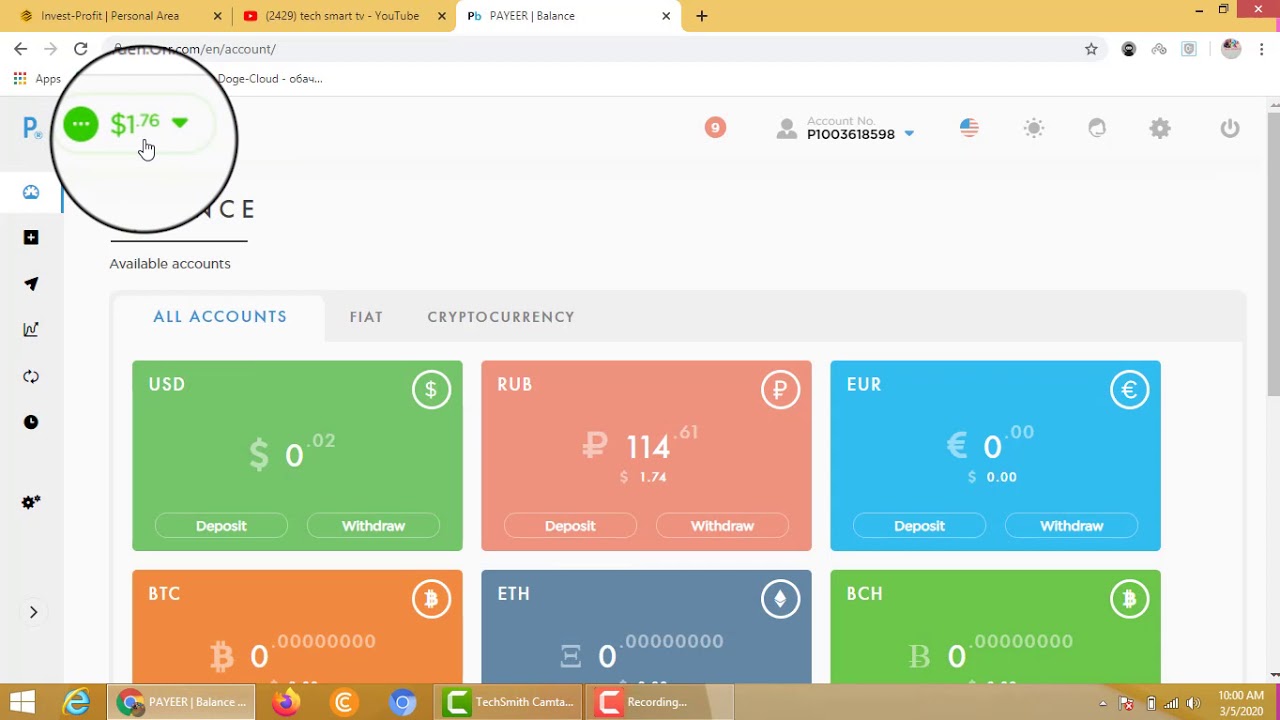Viewport: 1280px width, 720px height.
Task: Open Internet Explorer from taskbar
Action: pos(77,702)
